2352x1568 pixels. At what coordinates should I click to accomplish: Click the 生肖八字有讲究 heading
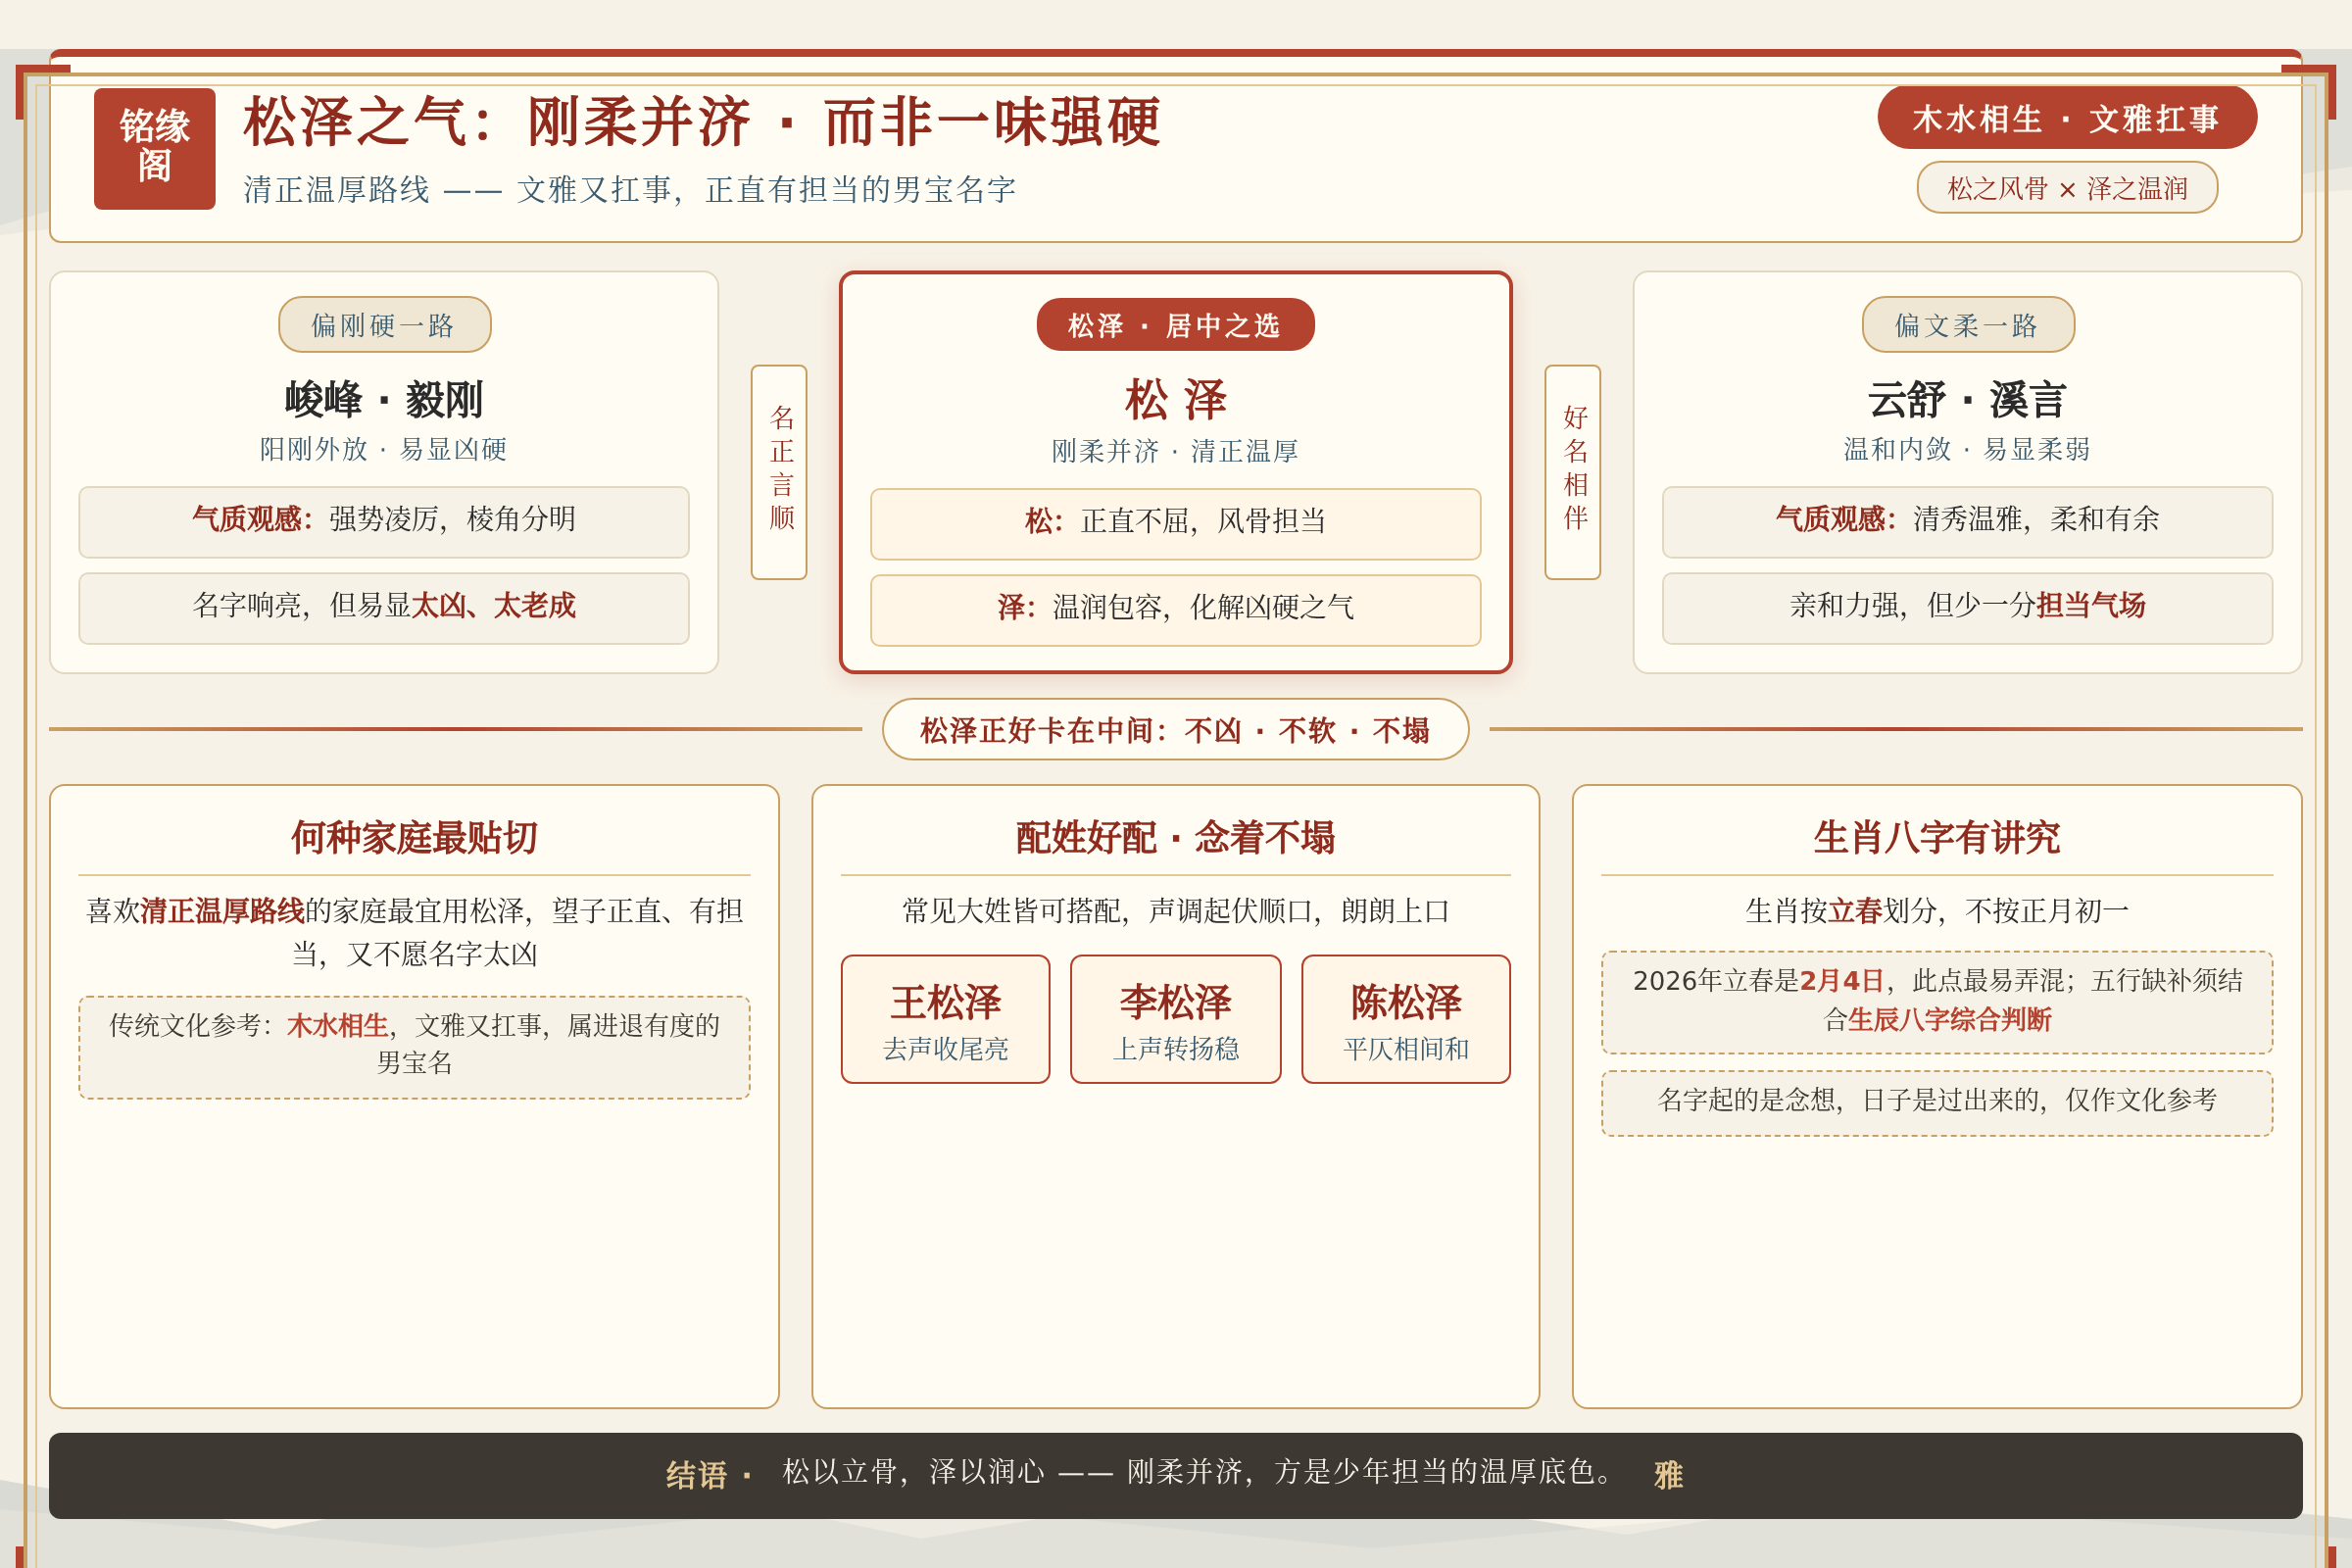pos(1937,837)
